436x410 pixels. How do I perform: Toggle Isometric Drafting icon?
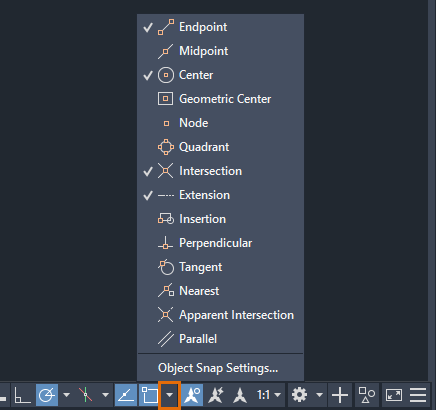coord(85,395)
